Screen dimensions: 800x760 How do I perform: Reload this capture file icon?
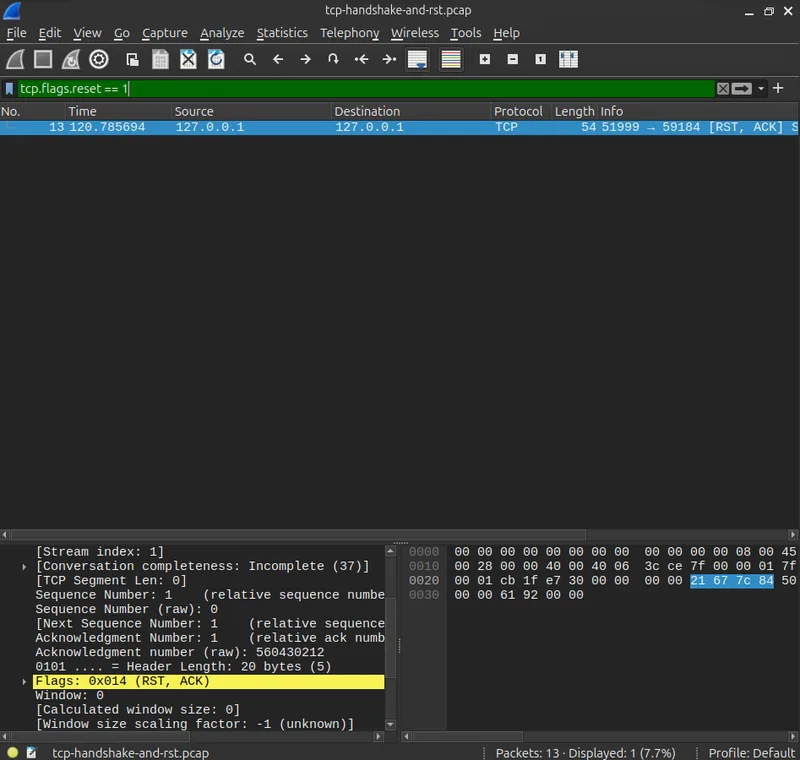pos(216,59)
